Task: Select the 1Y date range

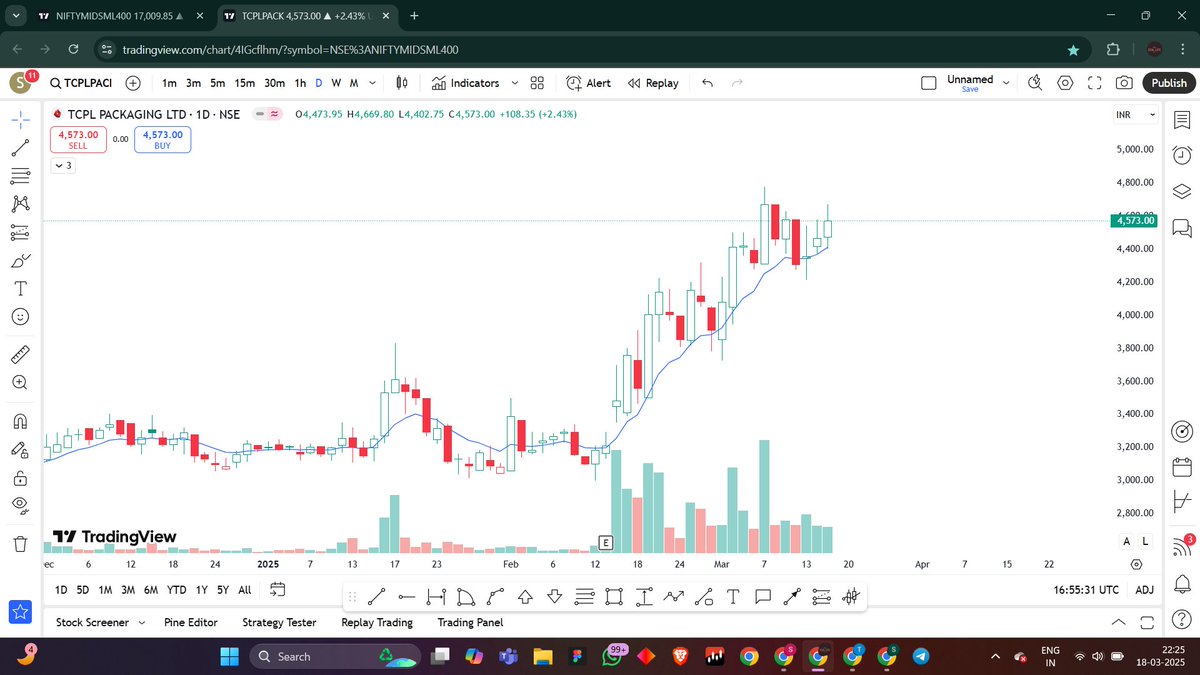Action: click(202, 590)
